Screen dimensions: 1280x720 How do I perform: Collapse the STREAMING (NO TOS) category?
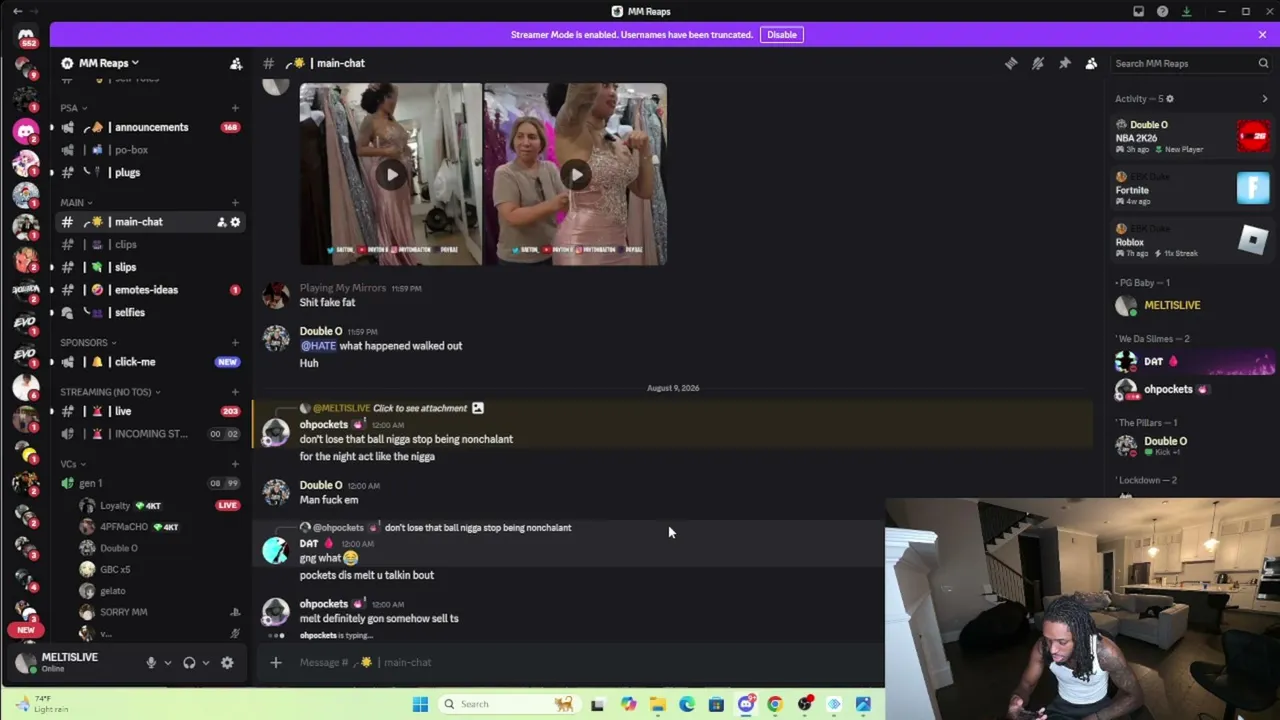pos(110,391)
